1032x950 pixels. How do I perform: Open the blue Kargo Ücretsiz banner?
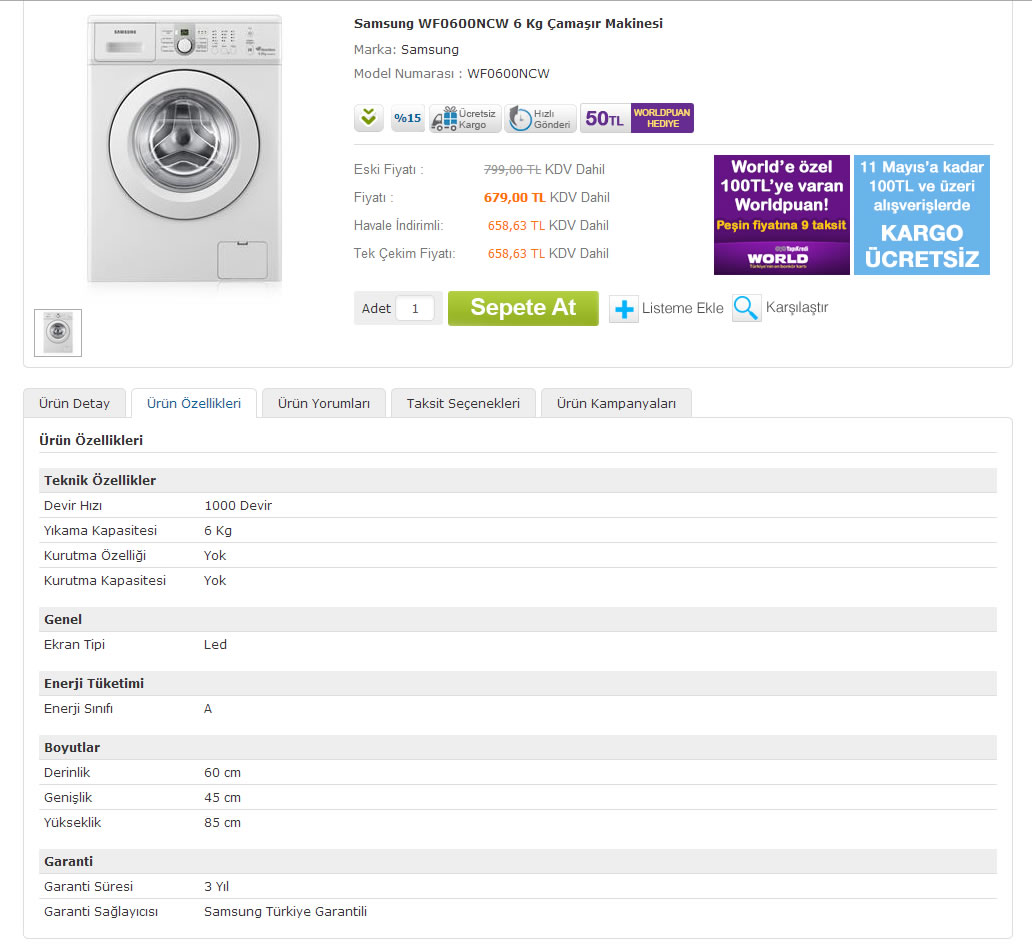921,215
